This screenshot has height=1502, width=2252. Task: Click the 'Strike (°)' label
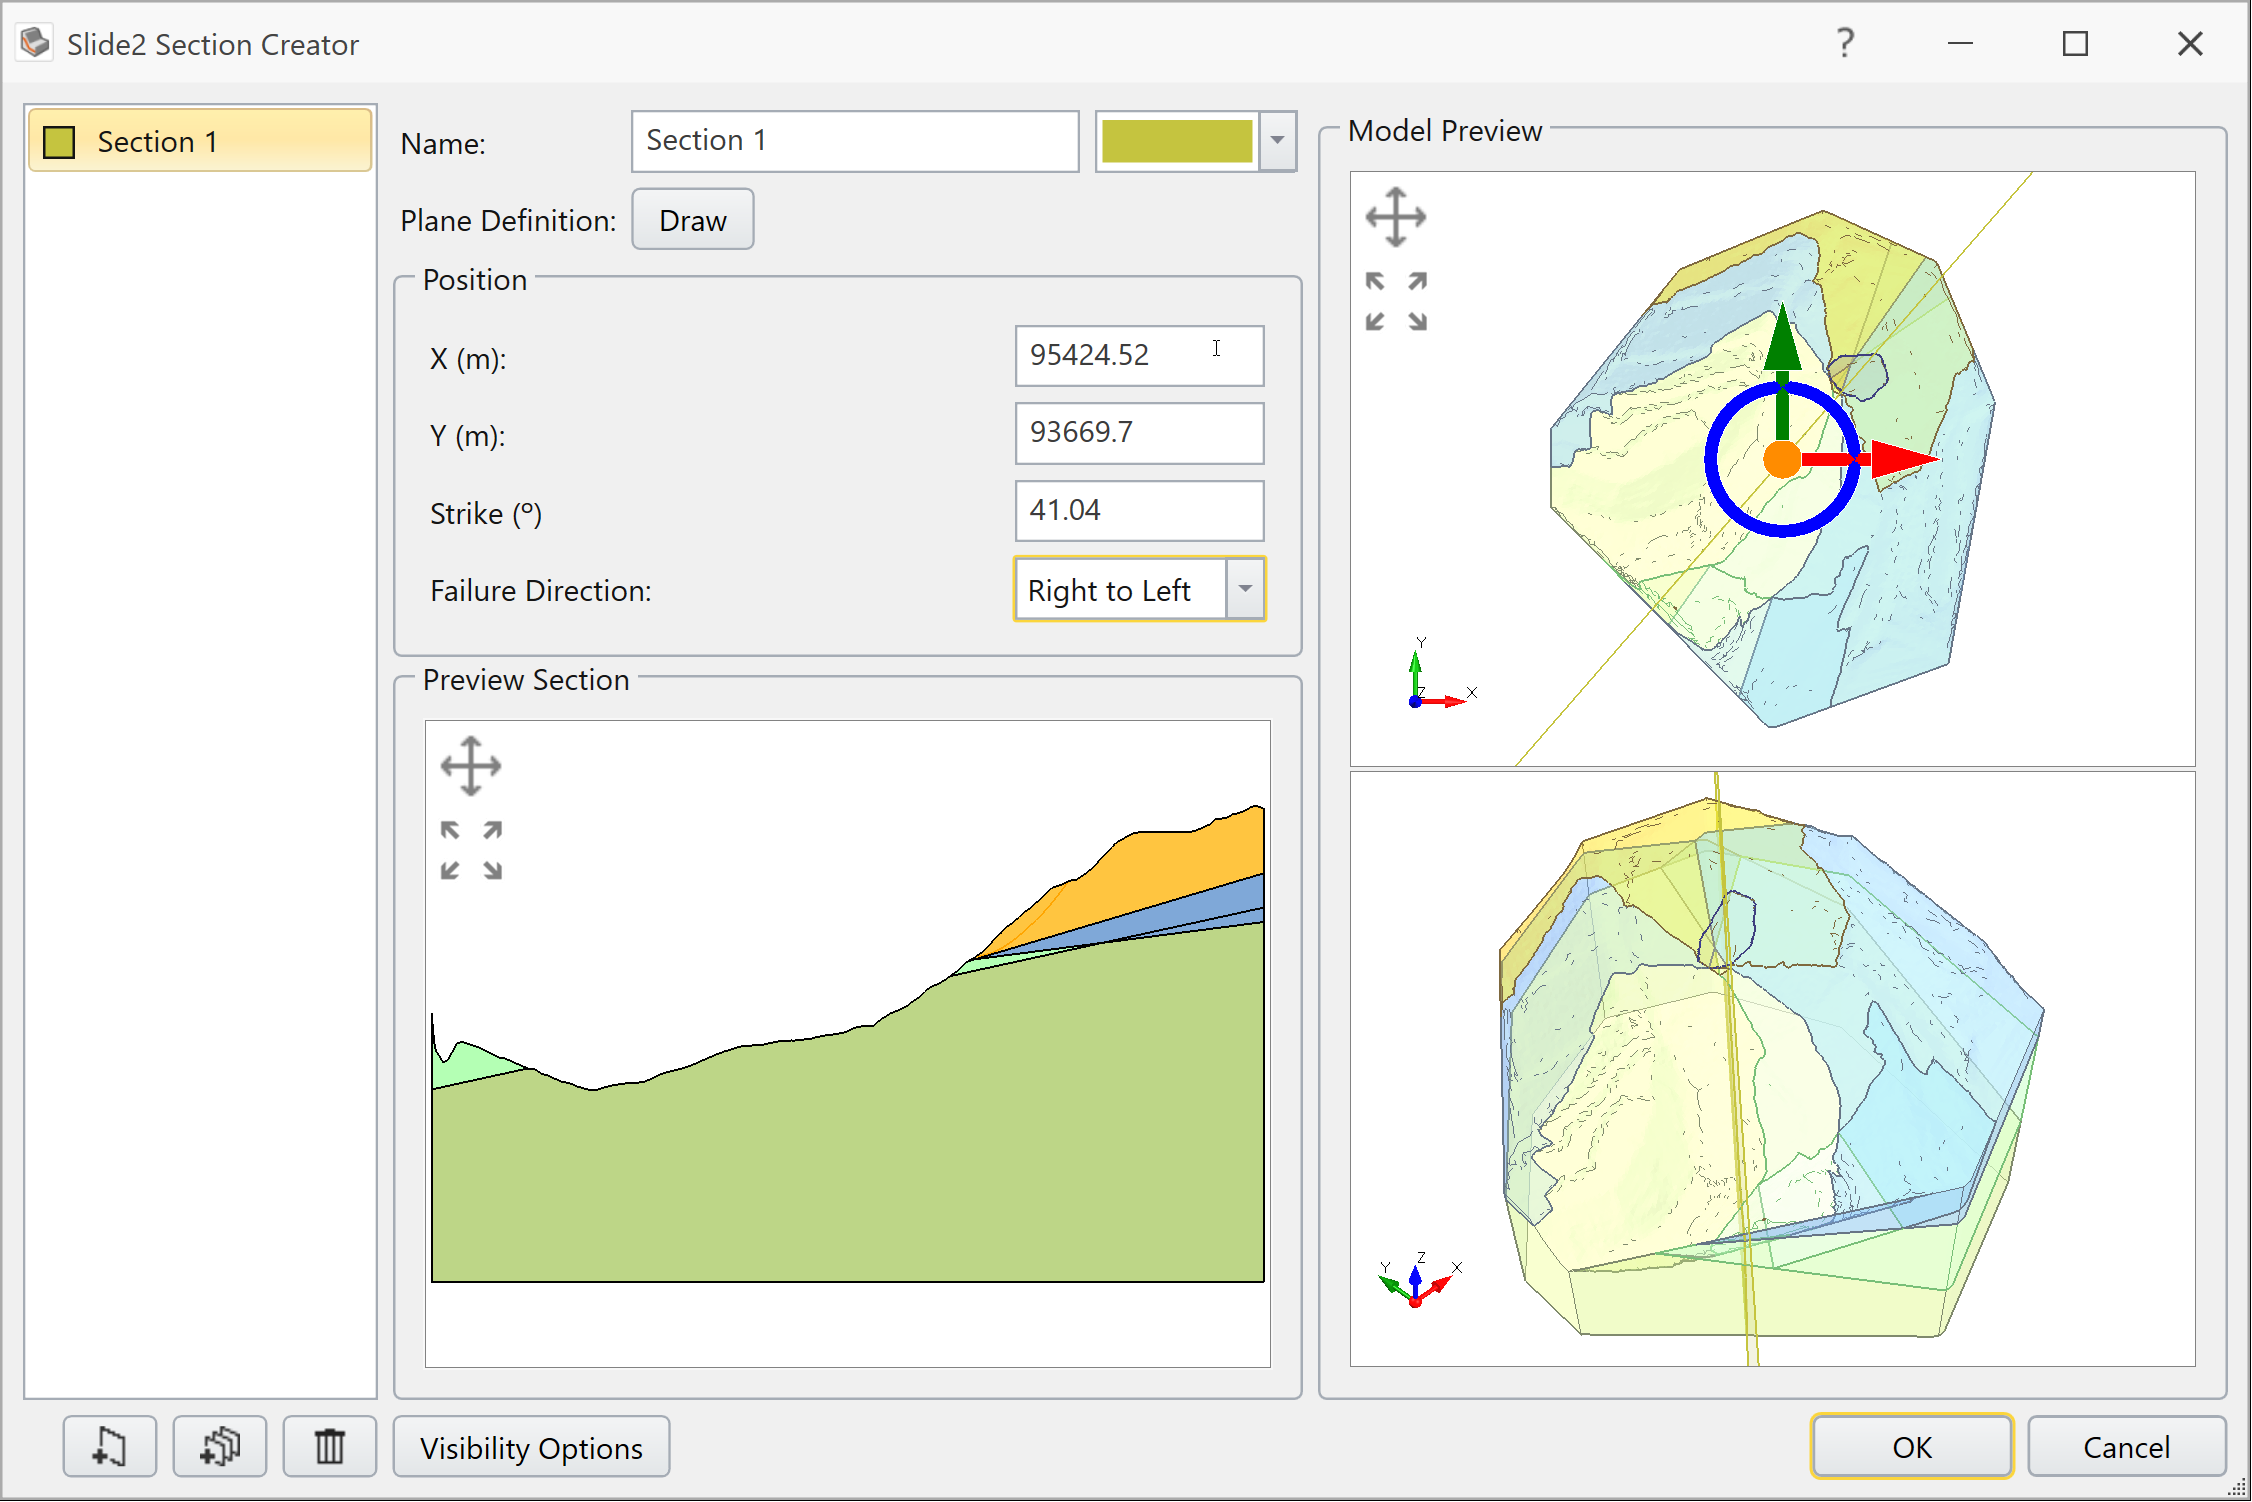486,514
